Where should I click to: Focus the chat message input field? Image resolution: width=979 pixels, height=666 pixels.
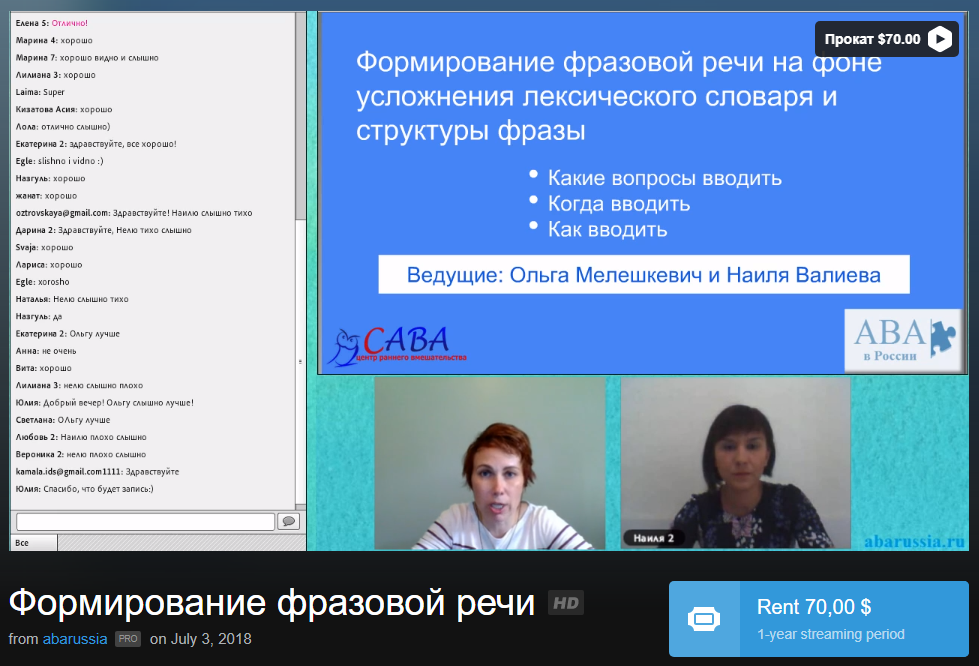click(x=145, y=521)
